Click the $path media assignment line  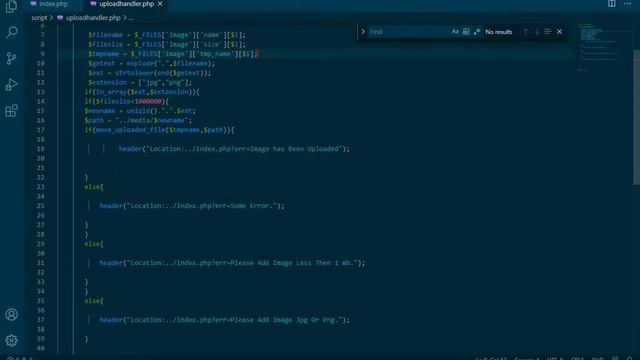[138, 120]
